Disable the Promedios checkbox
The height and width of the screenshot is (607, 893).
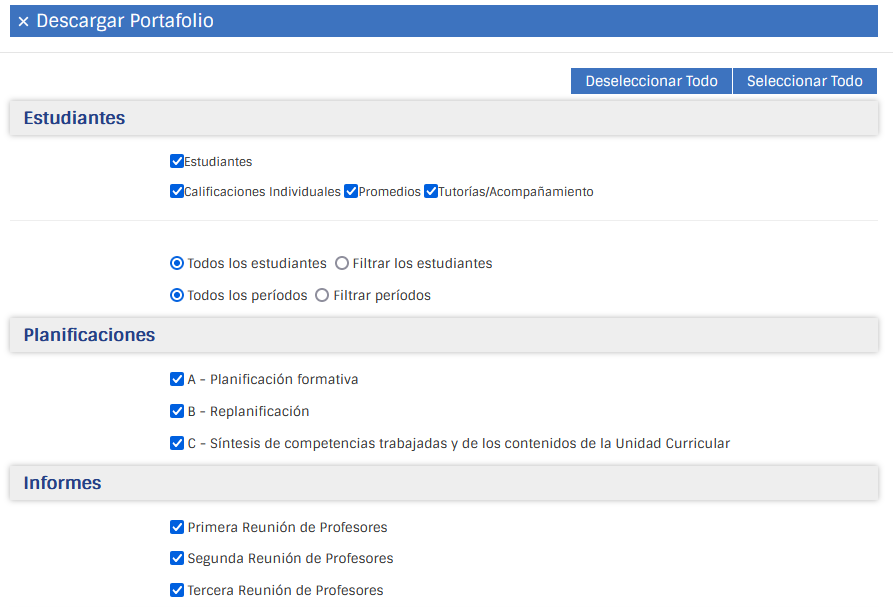click(351, 191)
